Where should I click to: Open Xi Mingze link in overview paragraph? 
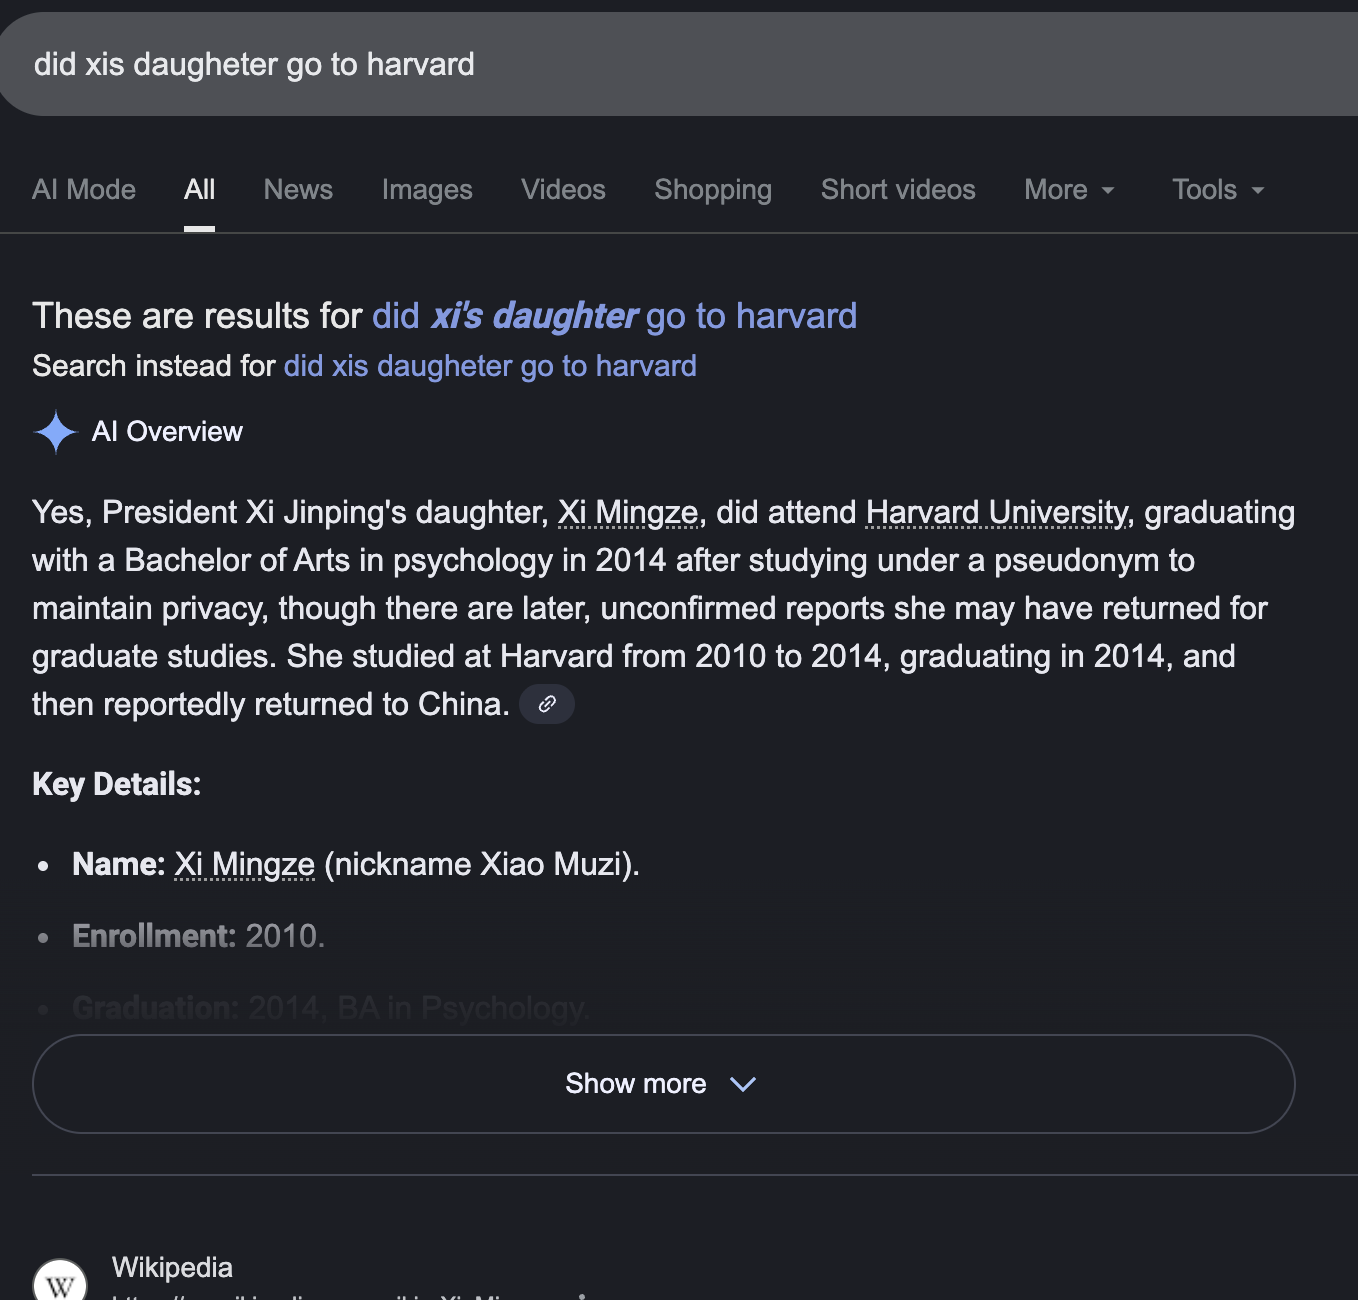(627, 513)
